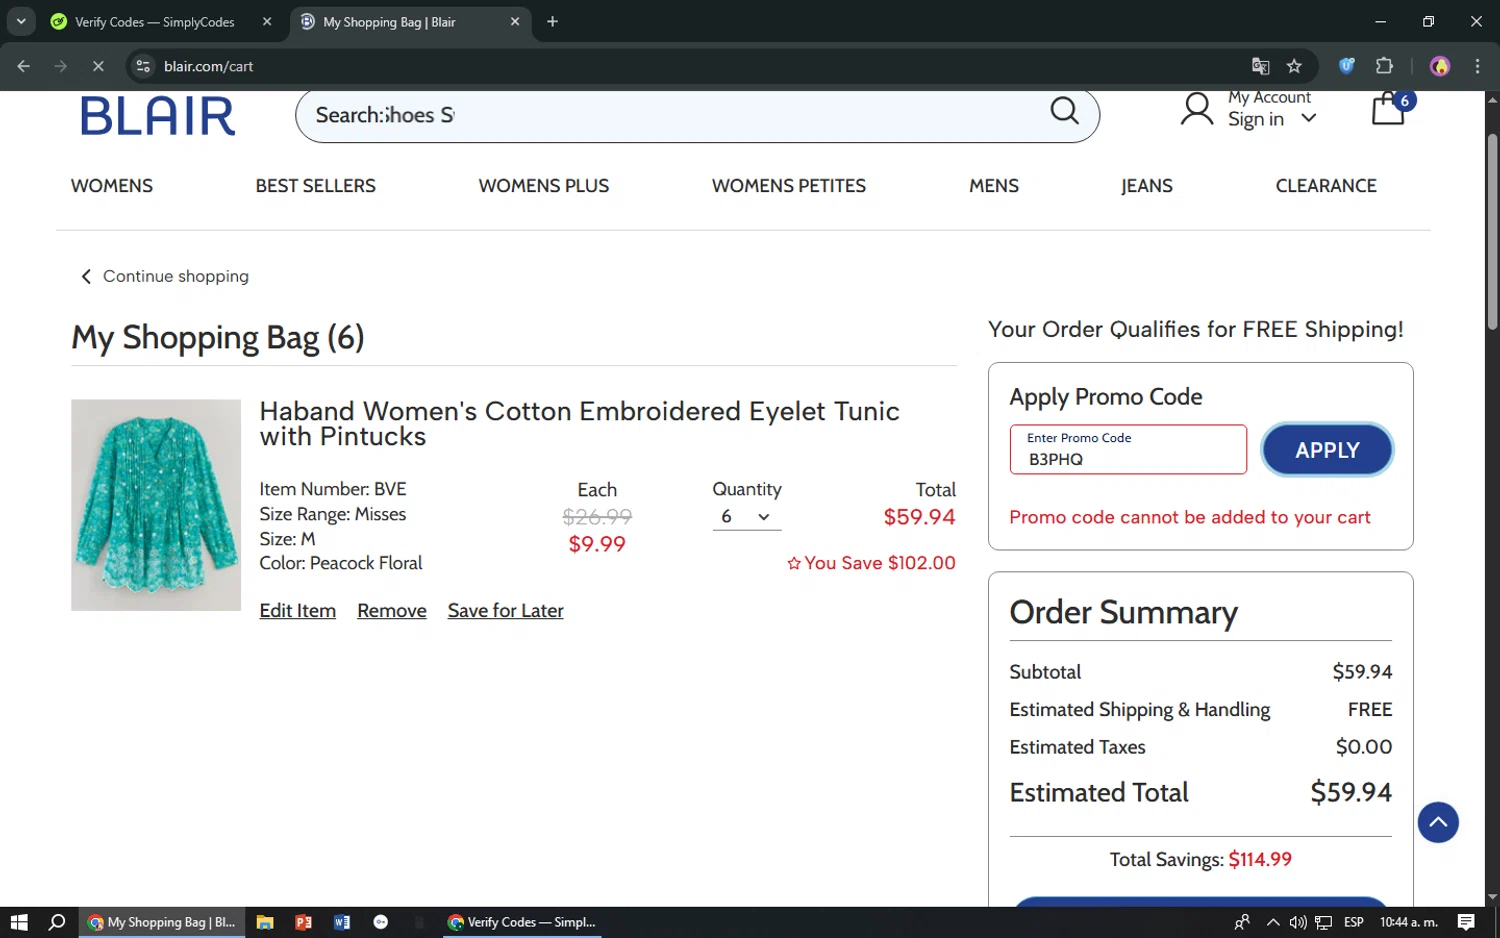This screenshot has width=1500, height=938.
Task: Open the tab search dropdown arrow
Action: click(21, 21)
